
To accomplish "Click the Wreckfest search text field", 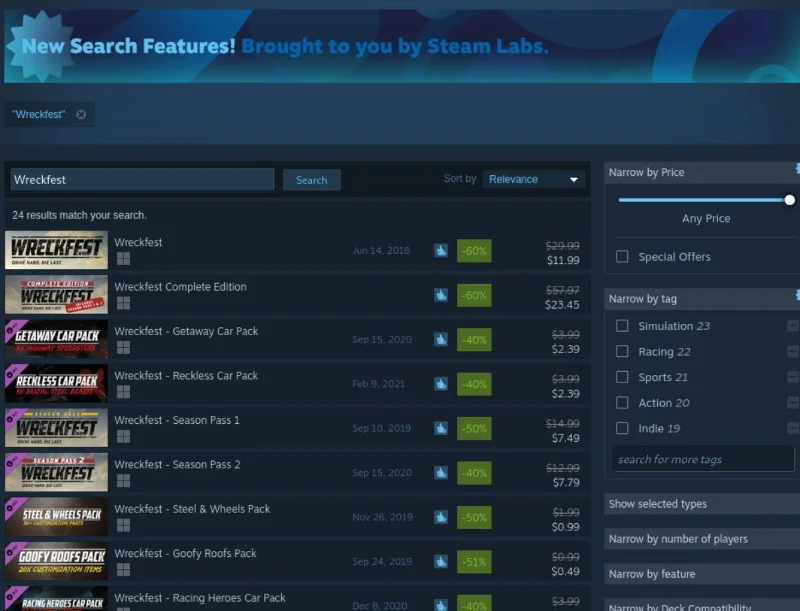I will point(142,180).
